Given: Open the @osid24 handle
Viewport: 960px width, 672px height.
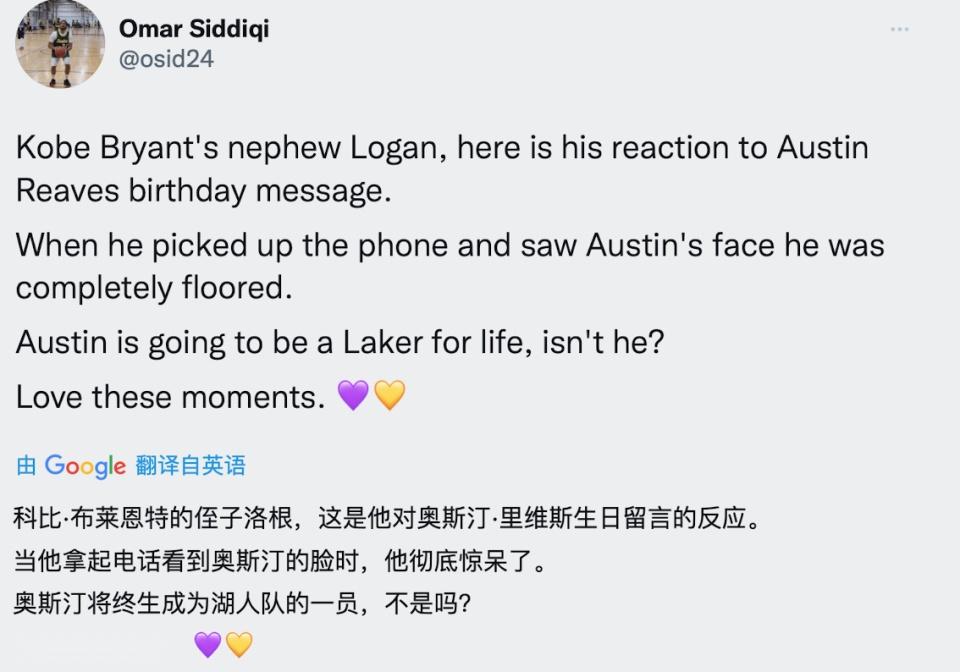Looking at the screenshot, I should tap(166, 59).
